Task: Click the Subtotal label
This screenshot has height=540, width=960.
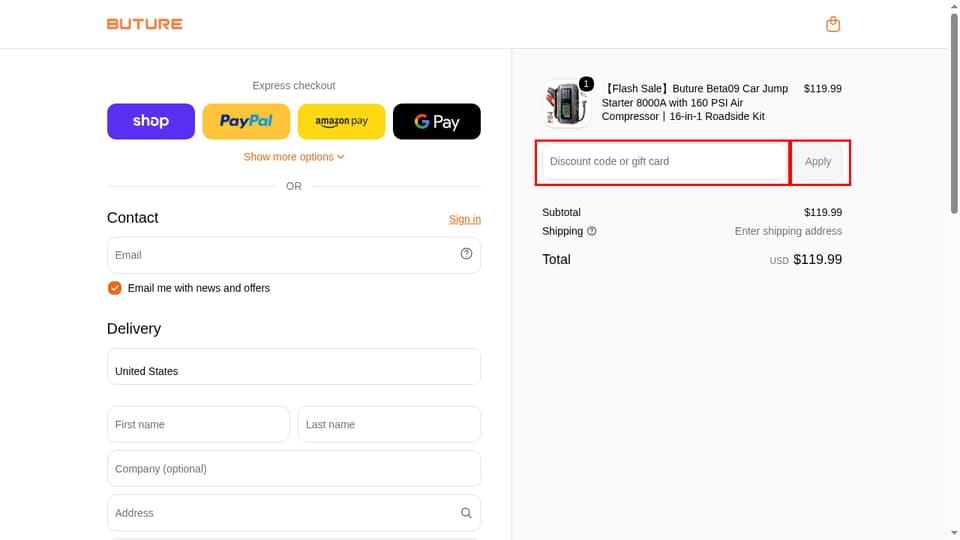Action: (x=561, y=212)
